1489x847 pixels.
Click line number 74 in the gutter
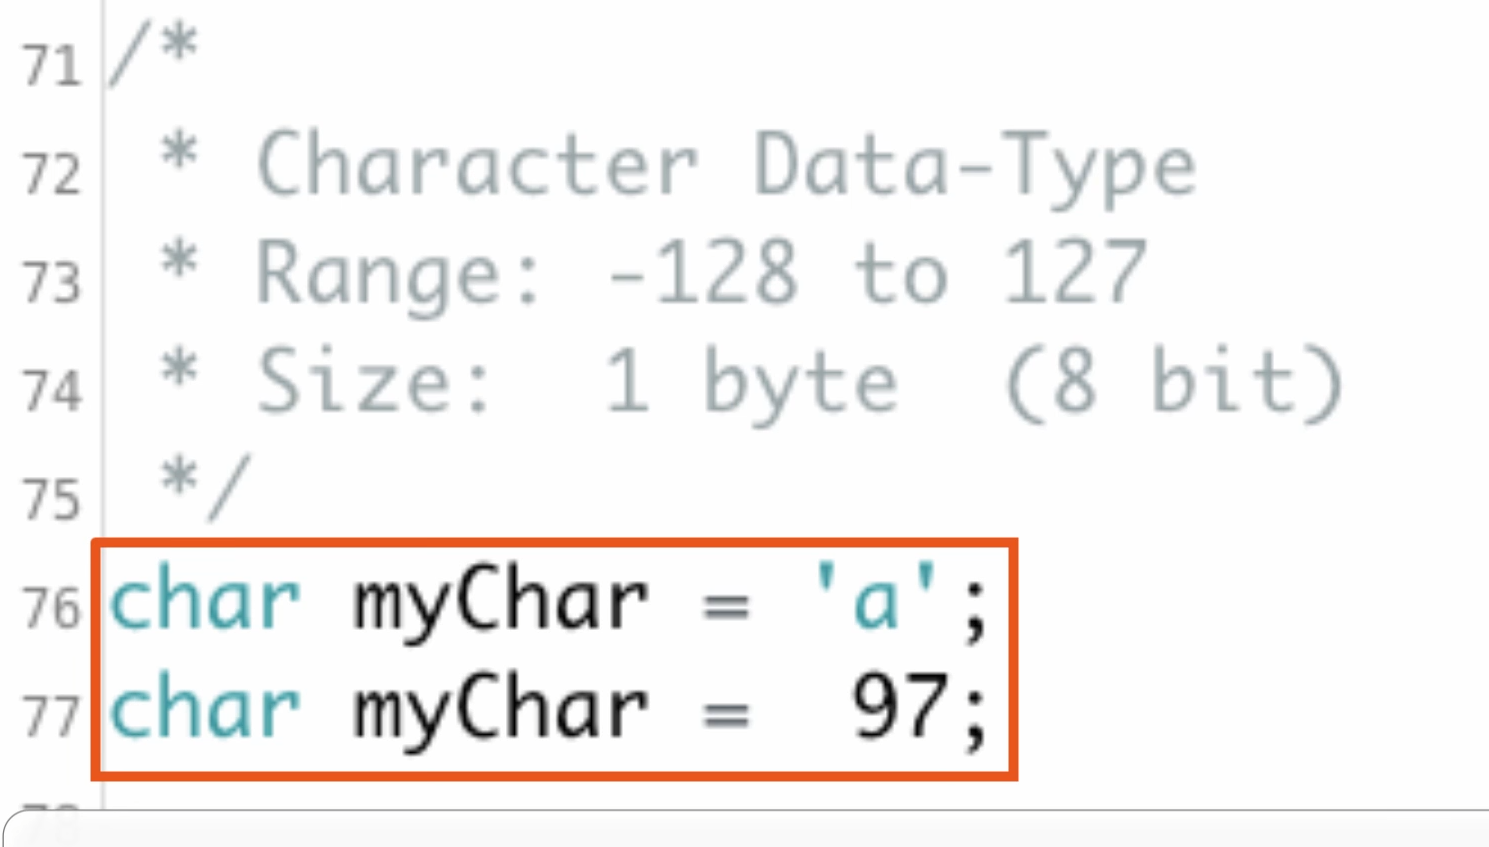51,390
